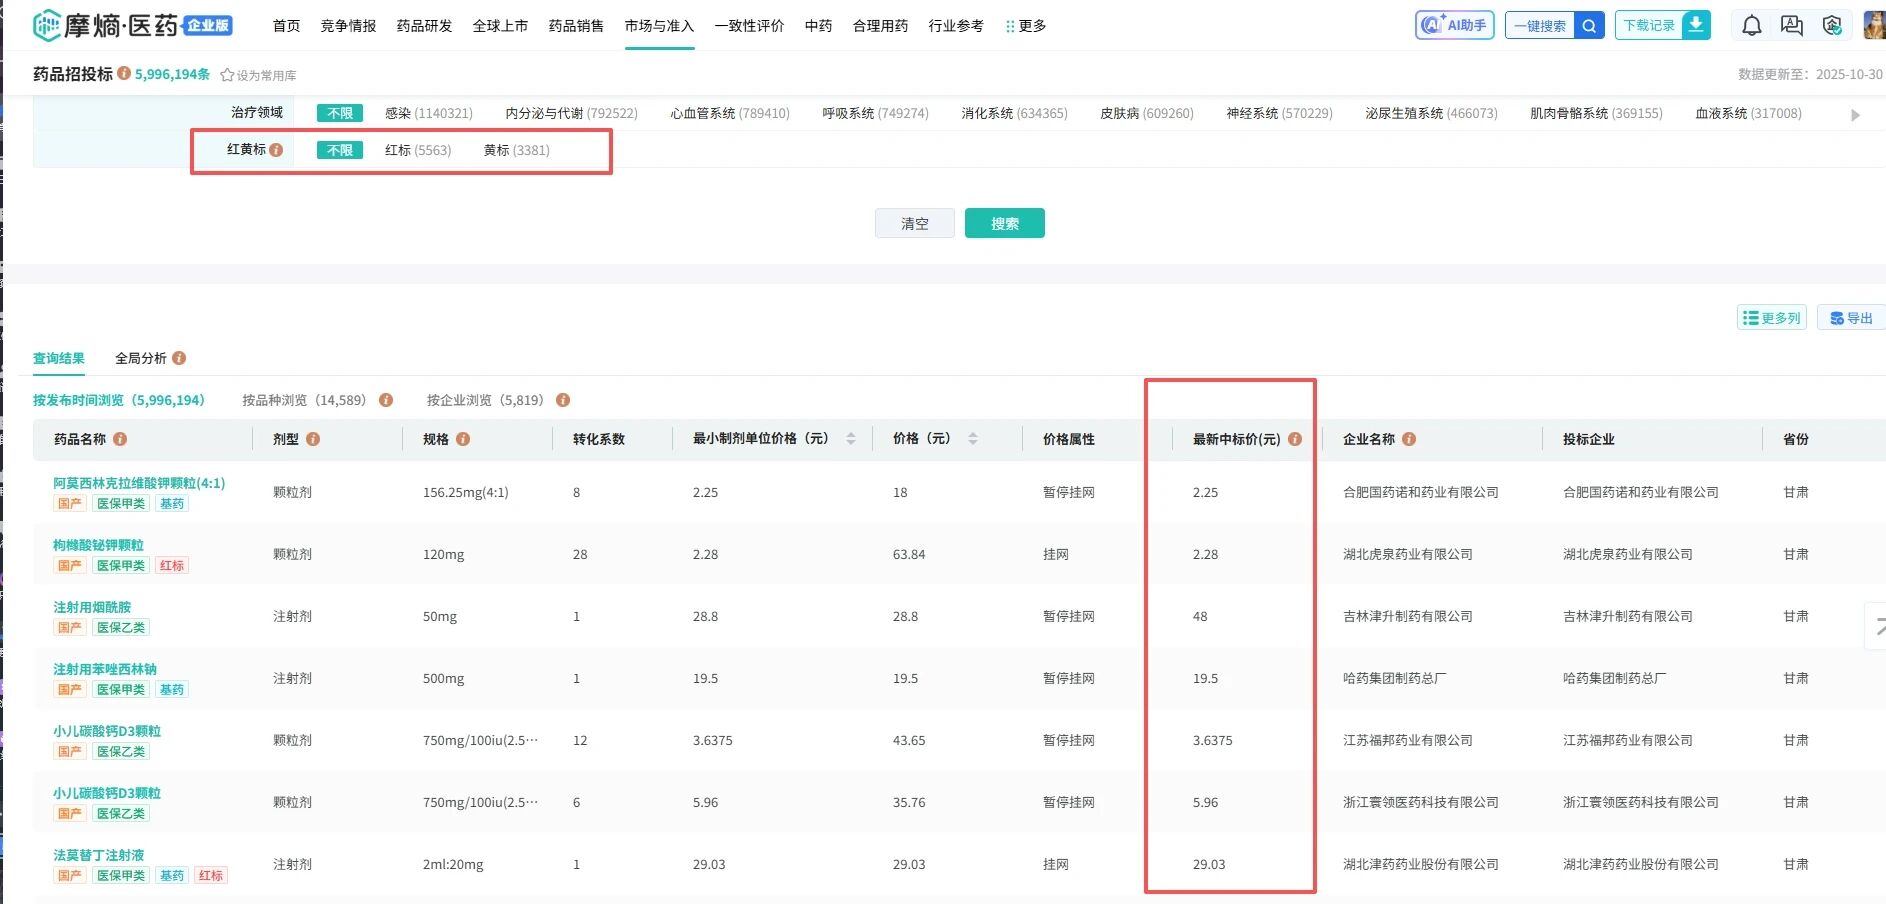Viewport: 1886px width, 904px height.
Task: Click the blue magnifier search icon
Action: coord(1589,26)
